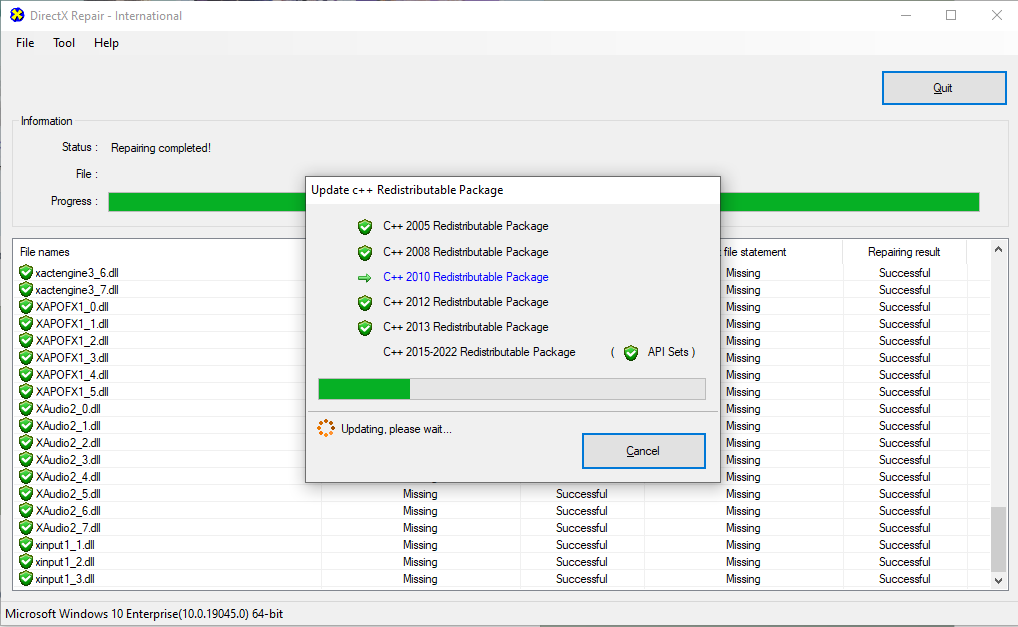Click the shield icon beside C++ 2013 package

pos(365,327)
